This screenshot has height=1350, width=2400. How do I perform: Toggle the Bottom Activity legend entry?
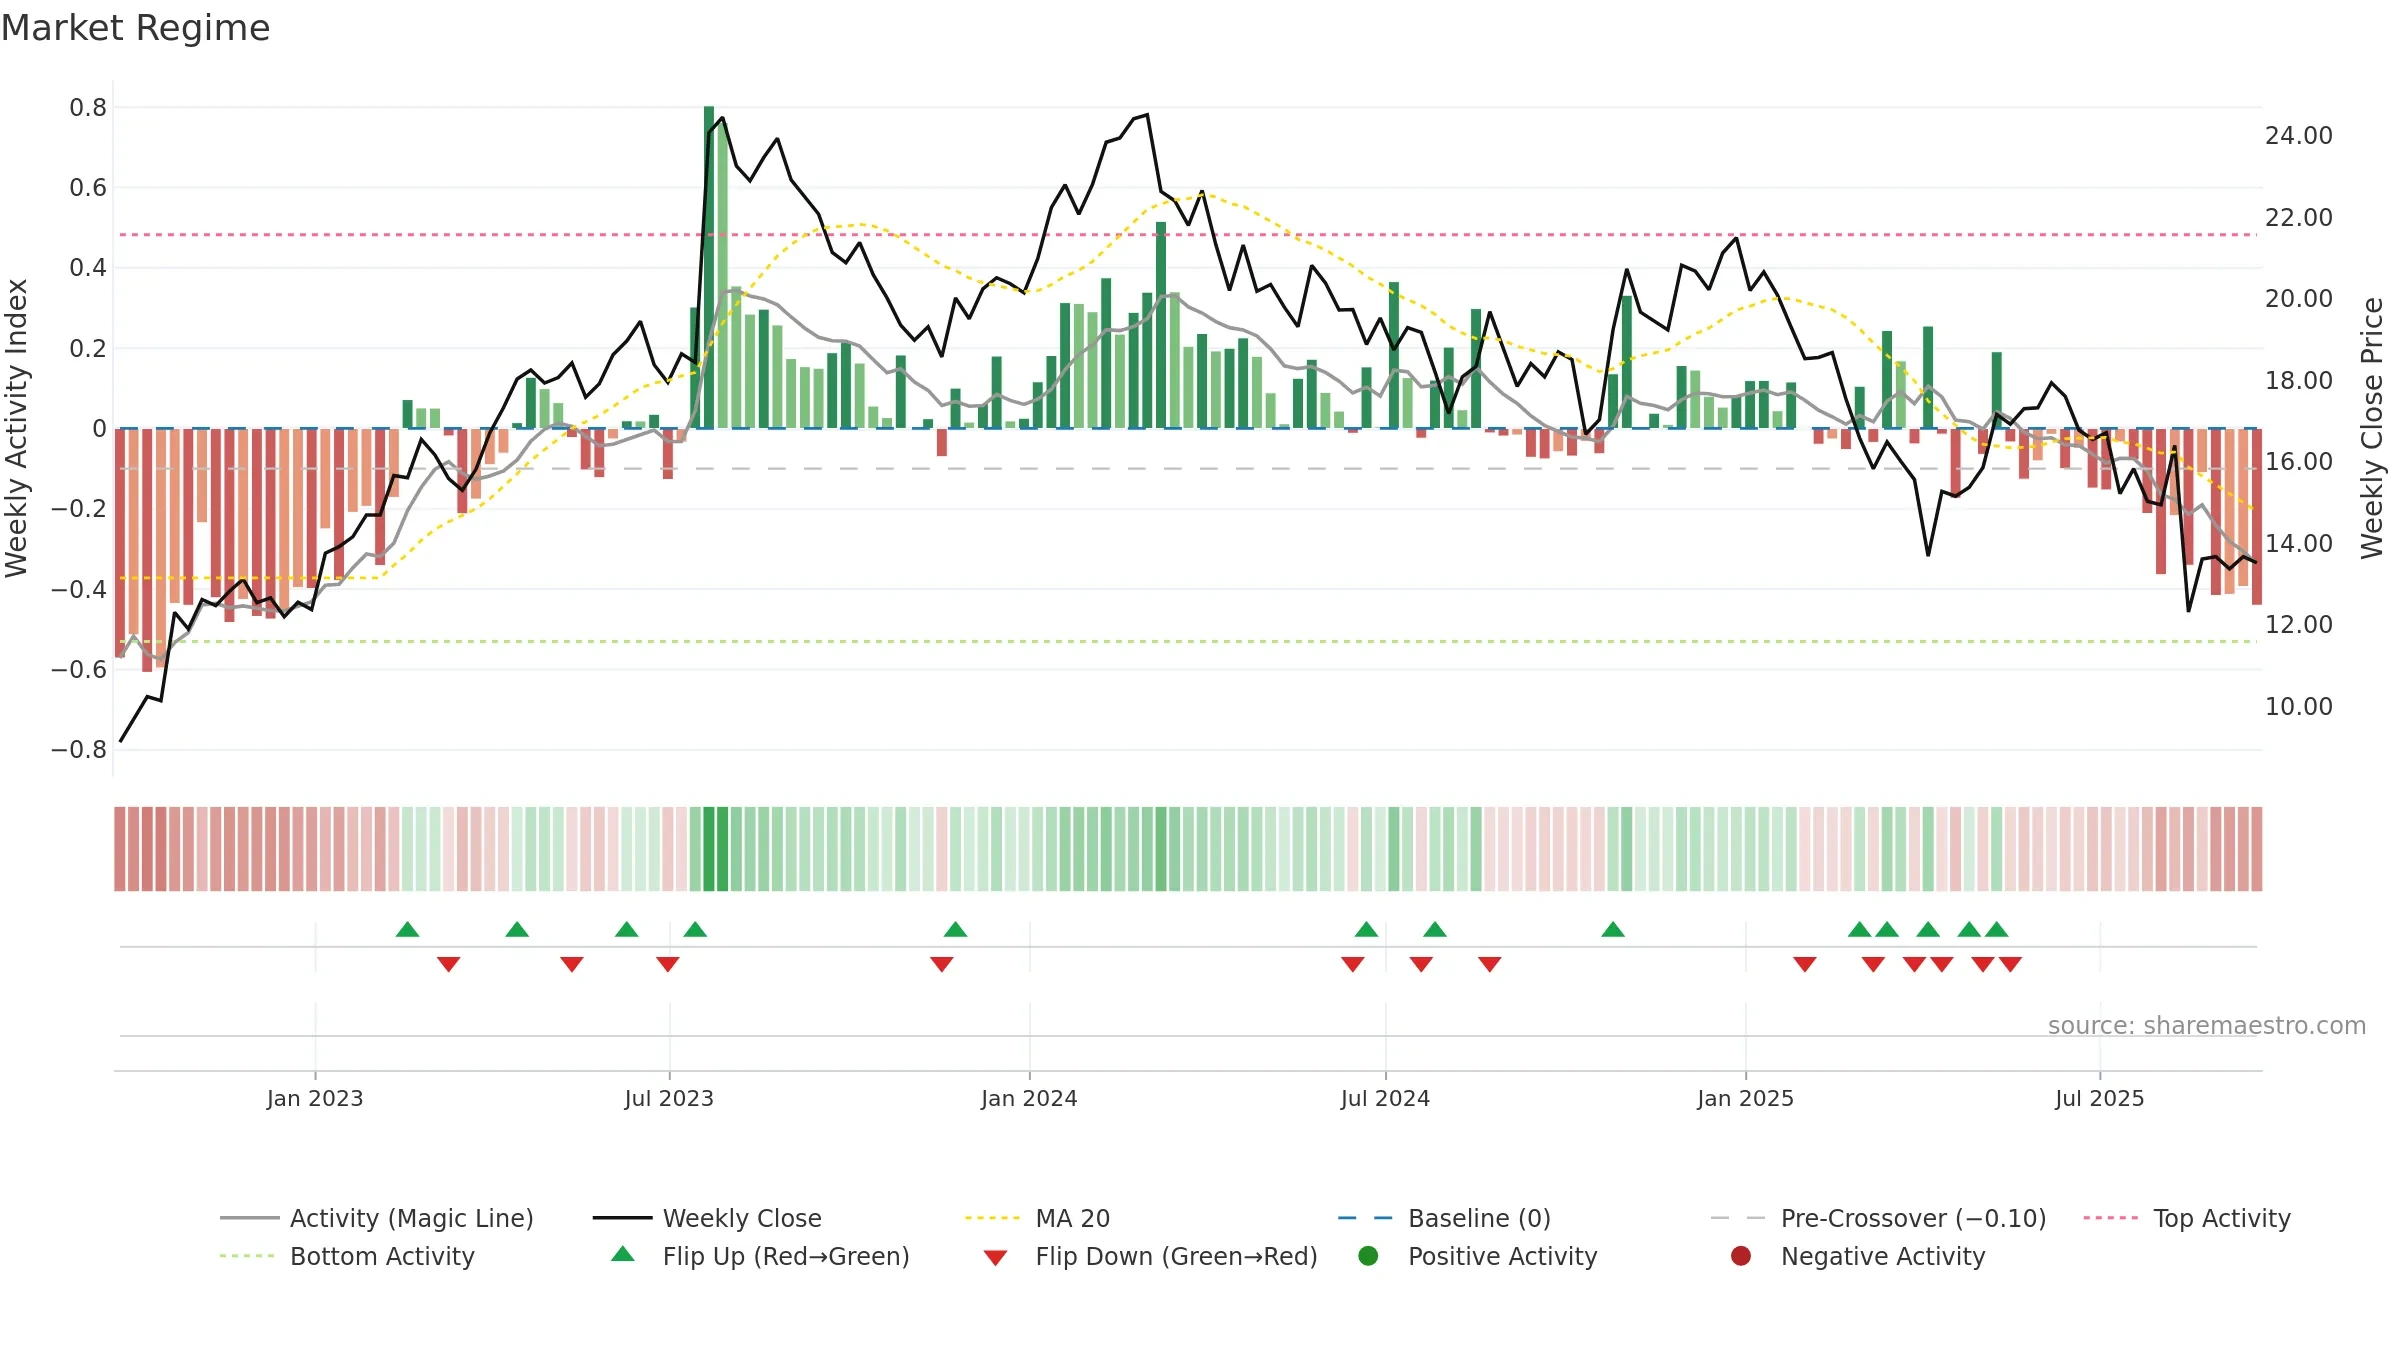coord(347,1256)
